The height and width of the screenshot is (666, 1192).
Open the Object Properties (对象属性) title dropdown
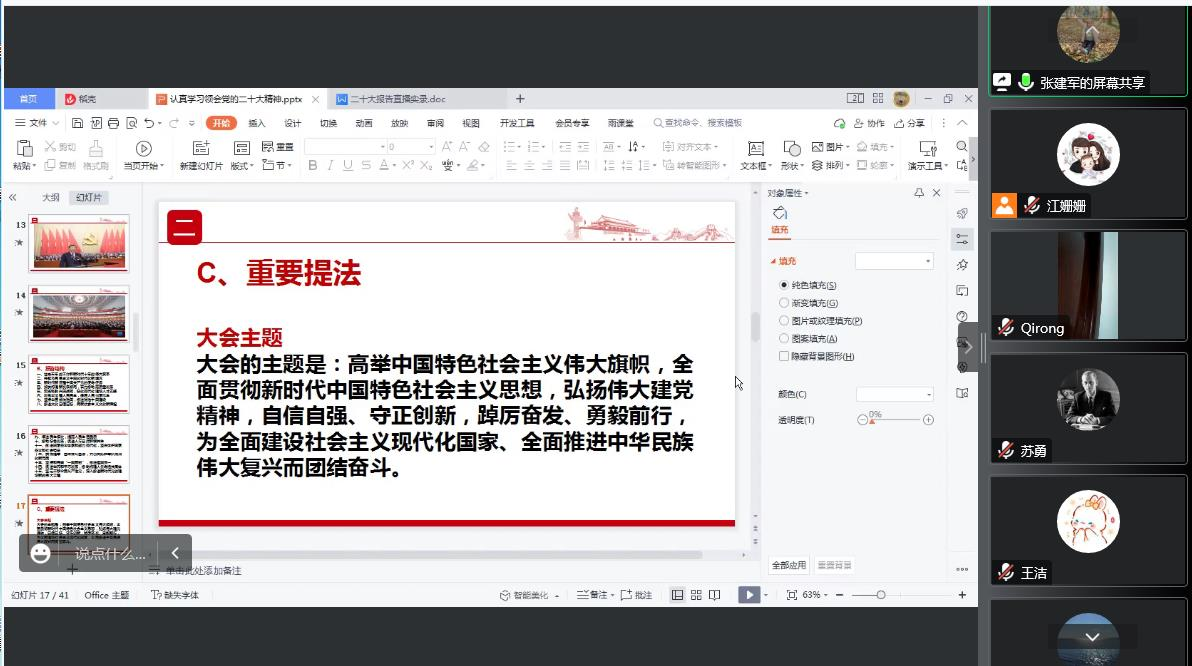[x=788, y=193]
